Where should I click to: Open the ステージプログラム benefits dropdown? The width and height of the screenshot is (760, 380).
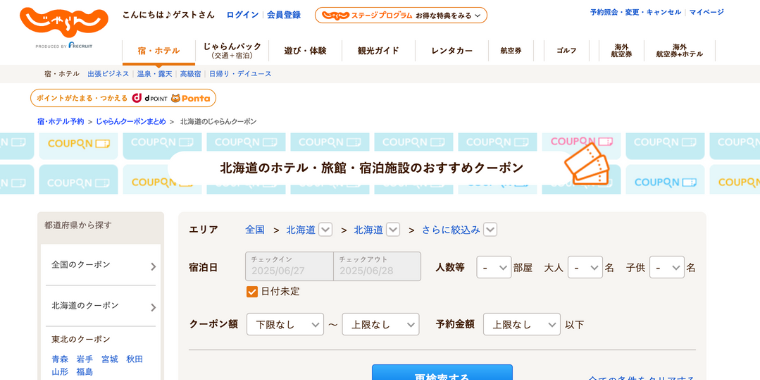[x=401, y=15]
